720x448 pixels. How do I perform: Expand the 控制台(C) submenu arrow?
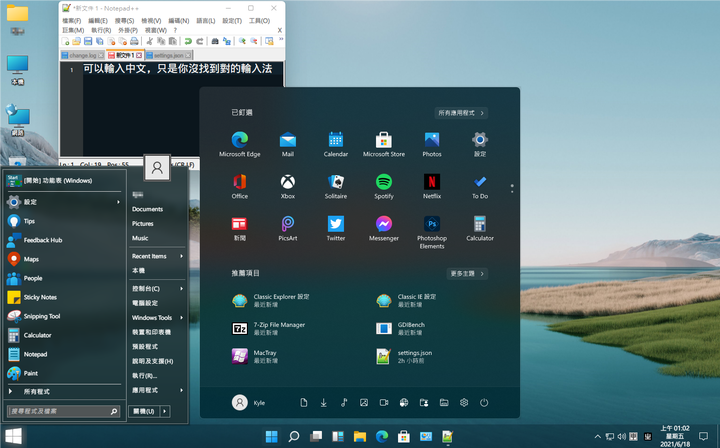181,289
